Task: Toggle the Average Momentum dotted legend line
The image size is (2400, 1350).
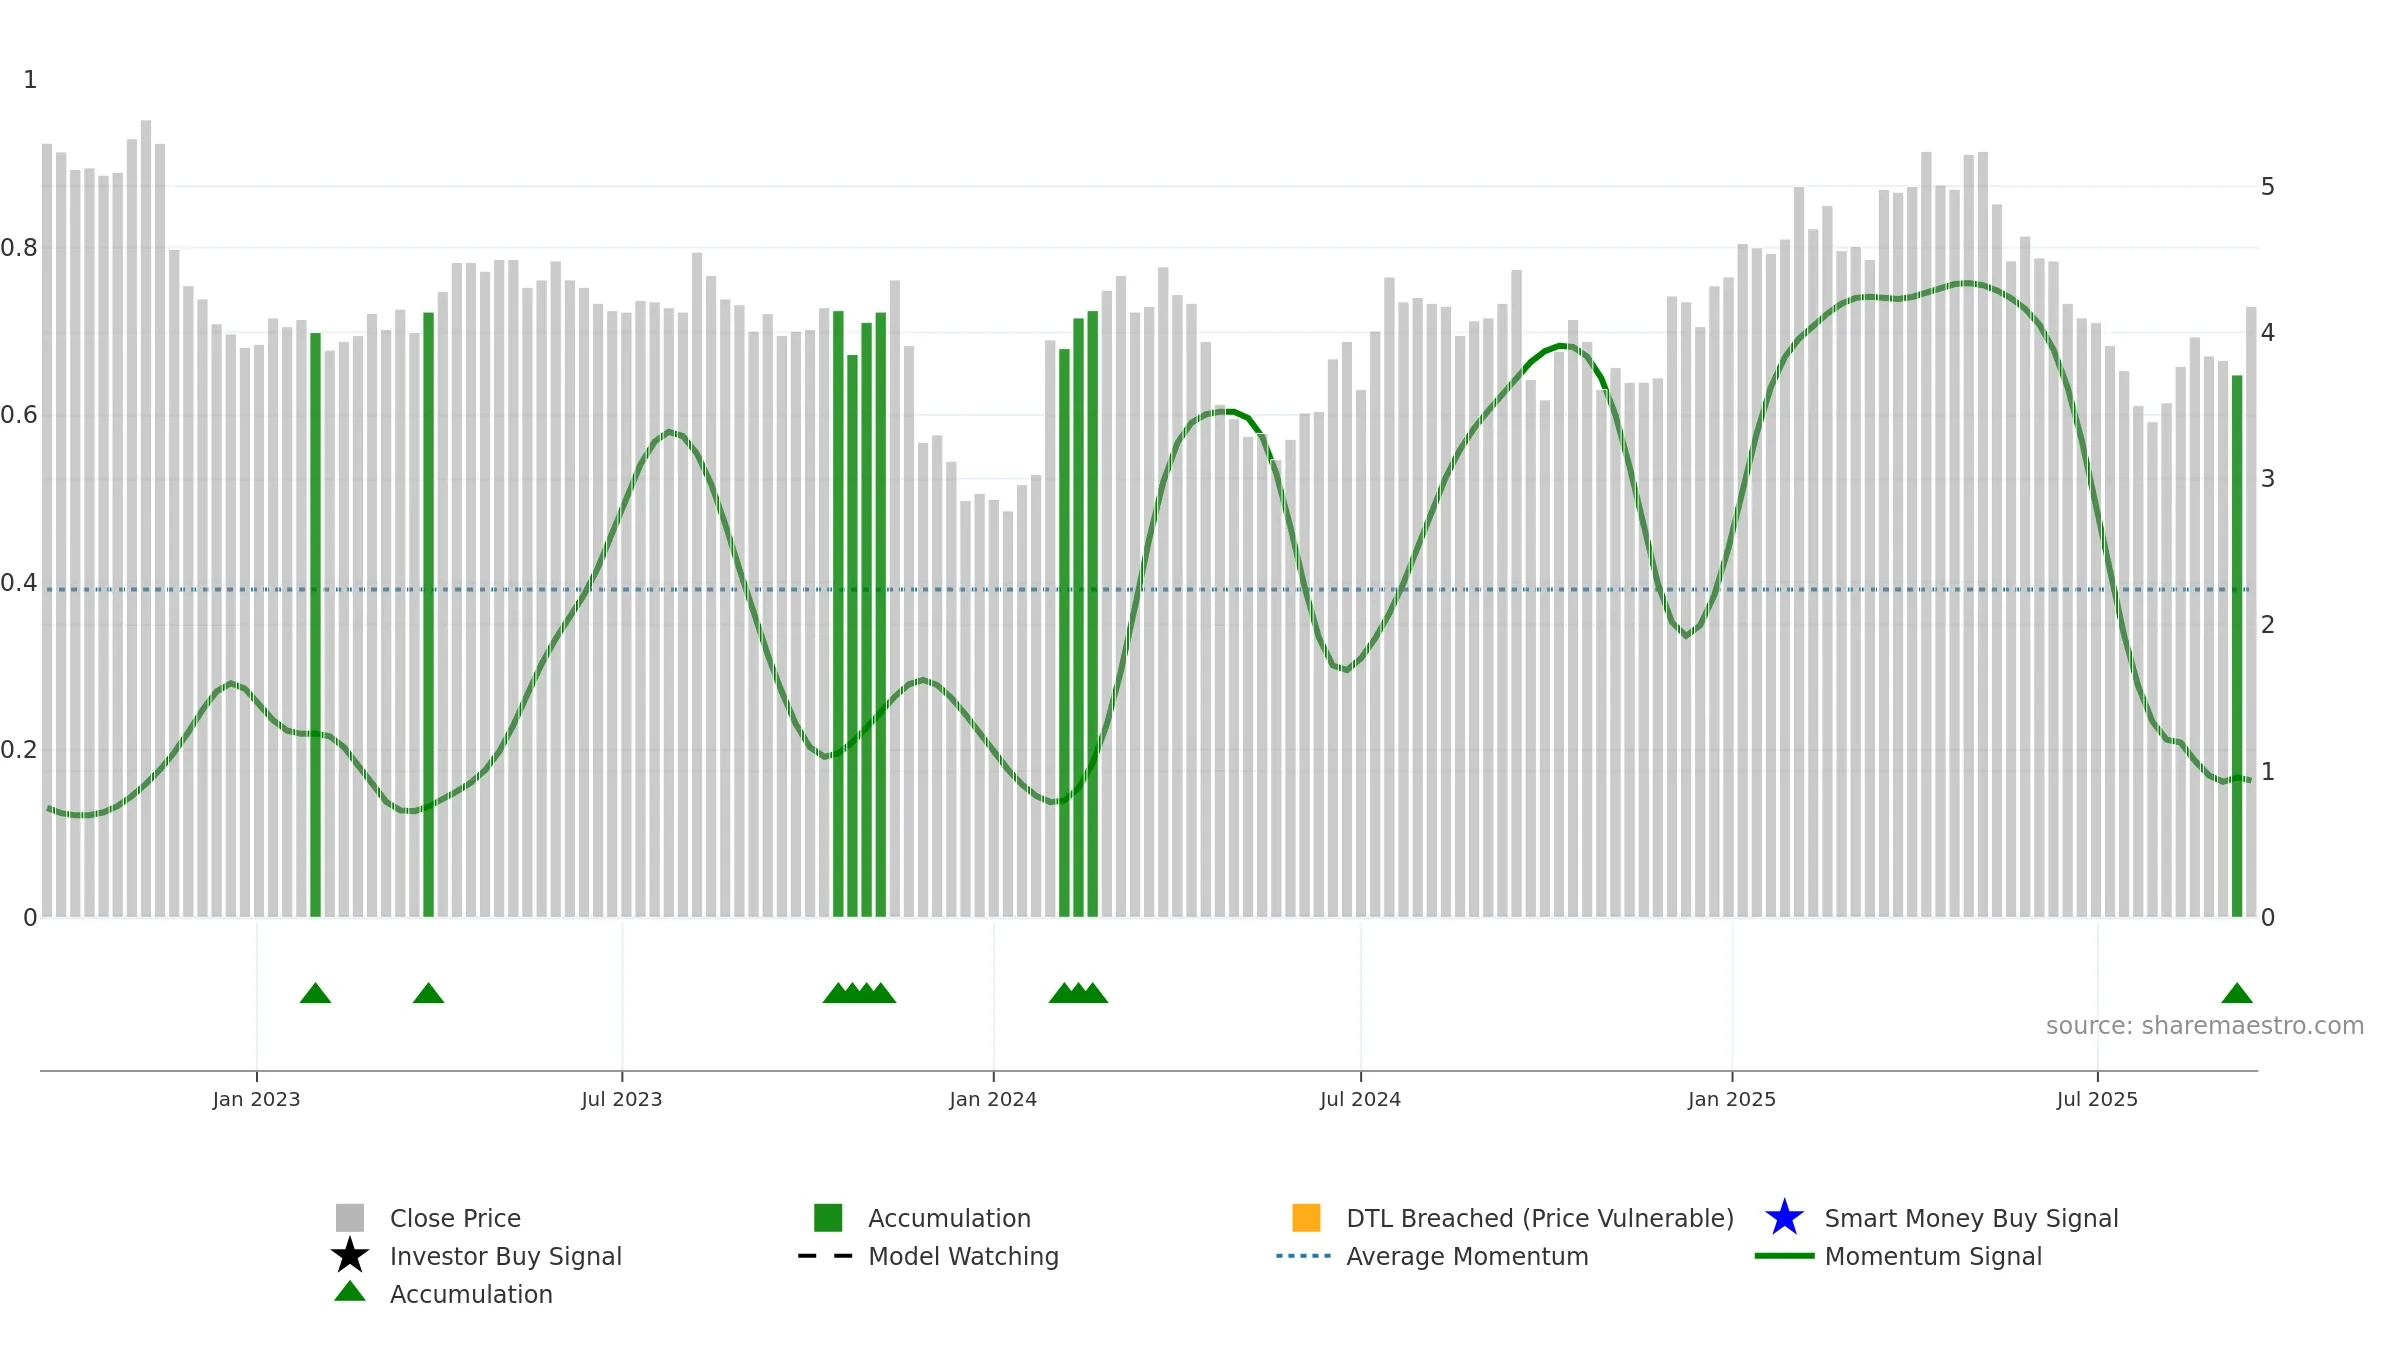Action: click(x=1304, y=1256)
